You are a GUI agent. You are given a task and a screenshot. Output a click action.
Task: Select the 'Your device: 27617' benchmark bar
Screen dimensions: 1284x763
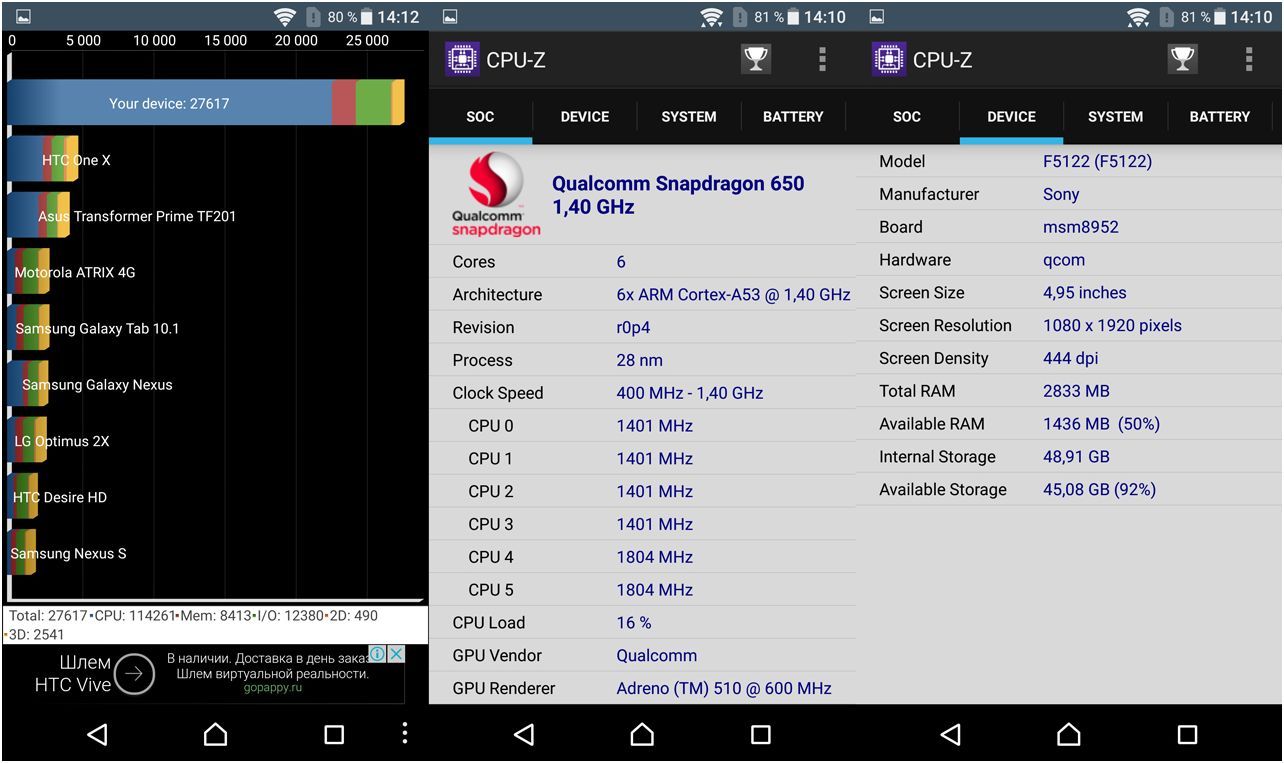170,103
